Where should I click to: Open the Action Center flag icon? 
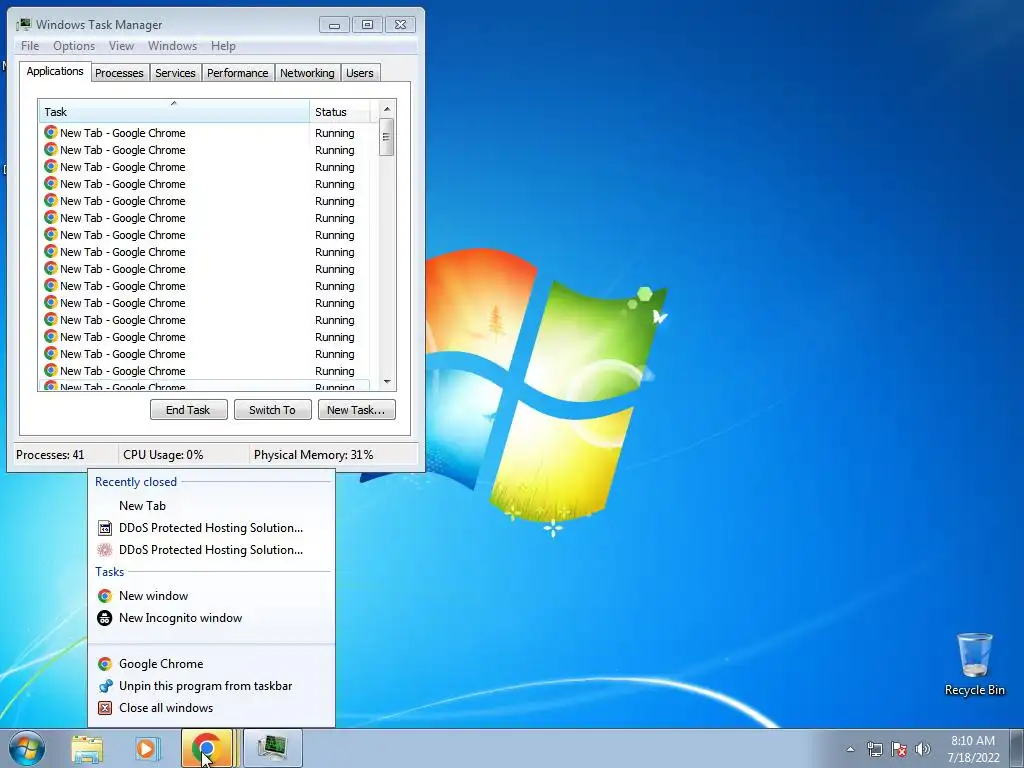899,749
